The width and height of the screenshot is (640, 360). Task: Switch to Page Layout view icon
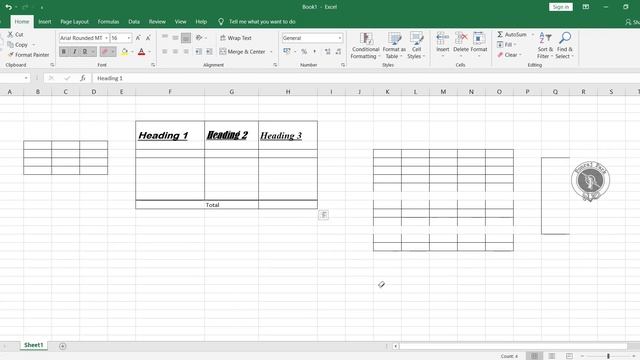click(x=551, y=356)
